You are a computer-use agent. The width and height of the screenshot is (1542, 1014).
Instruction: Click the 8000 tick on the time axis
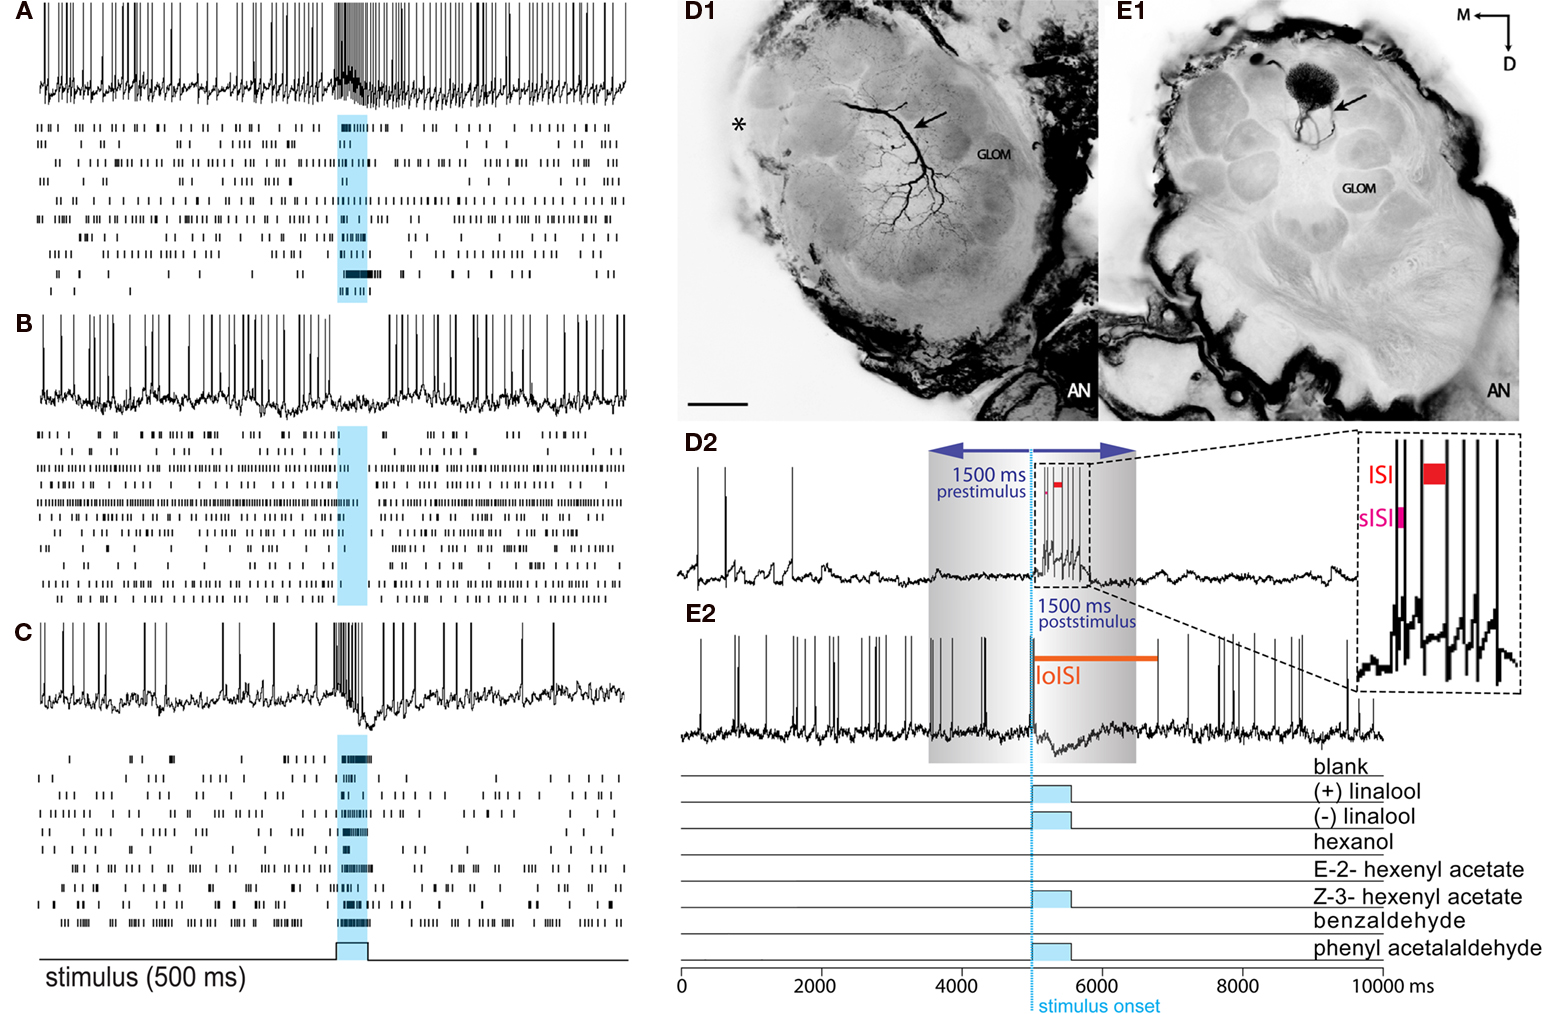1238,986
